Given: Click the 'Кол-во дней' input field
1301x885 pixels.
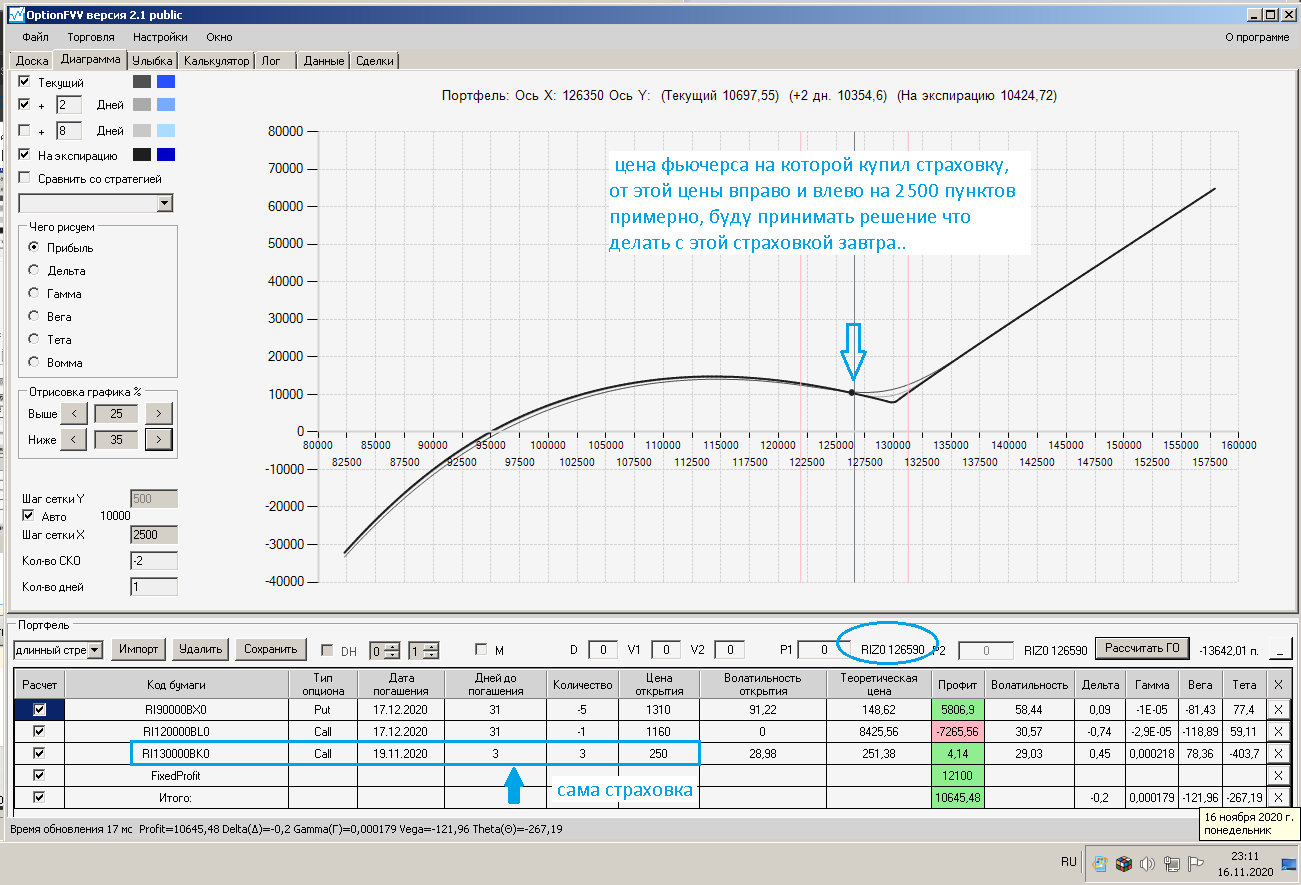Looking at the screenshot, I should pos(154,587).
